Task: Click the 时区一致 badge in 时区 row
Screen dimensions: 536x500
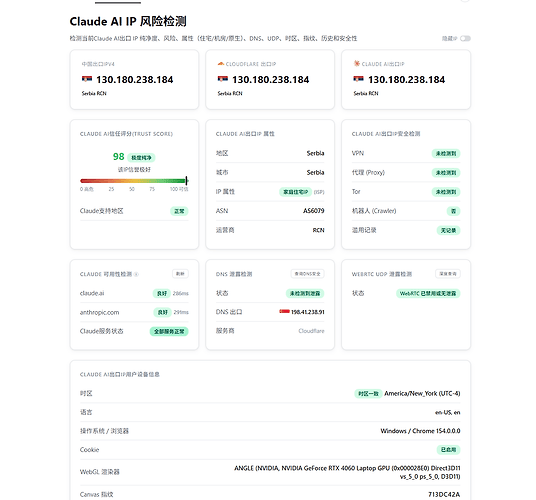Action: click(x=368, y=394)
